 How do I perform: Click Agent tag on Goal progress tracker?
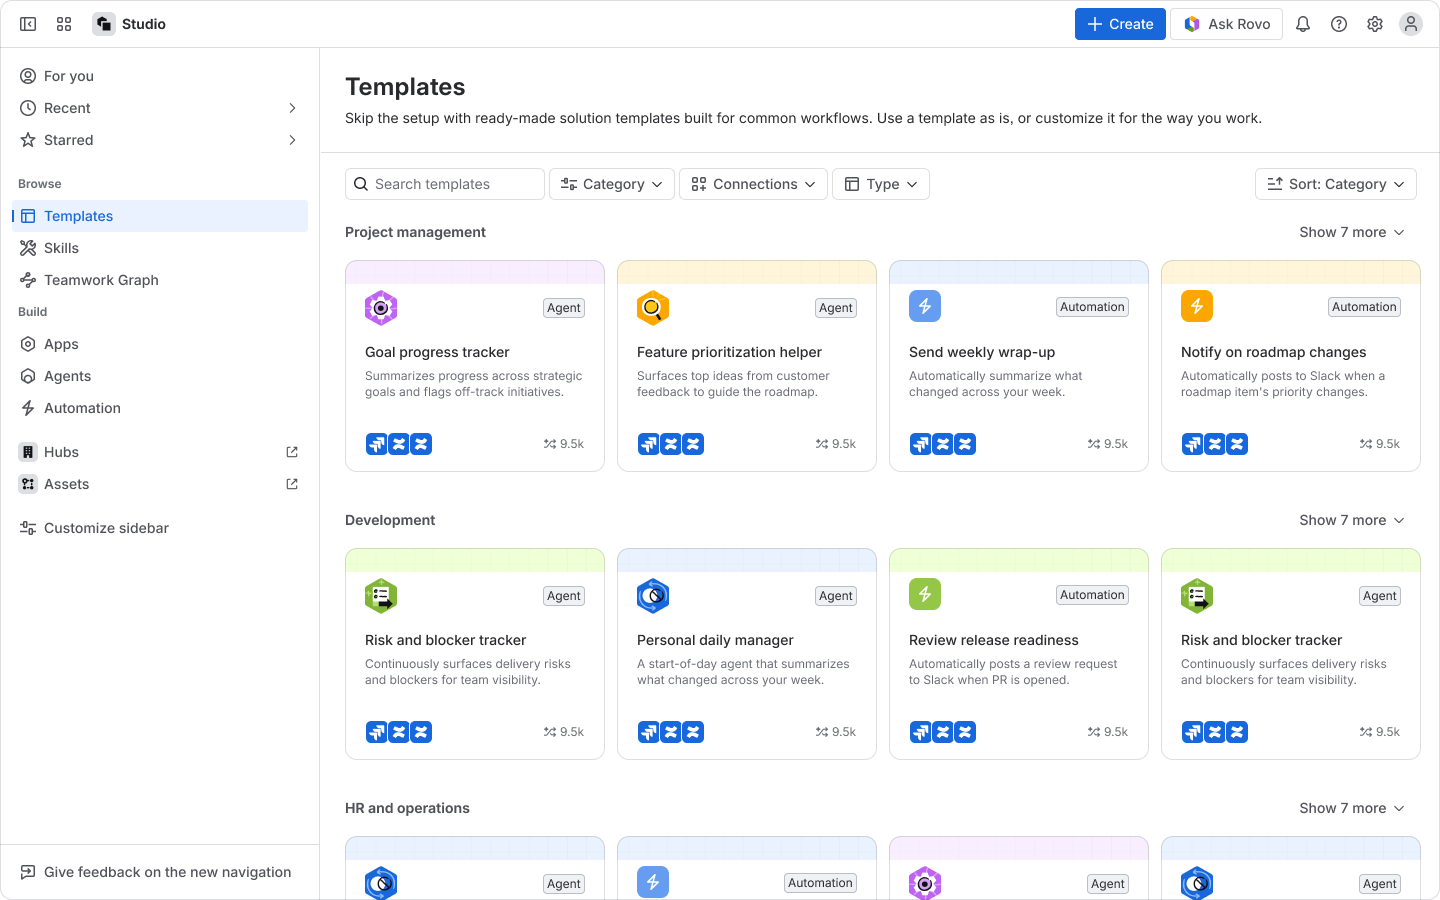pyautogui.click(x=564, y=308)
